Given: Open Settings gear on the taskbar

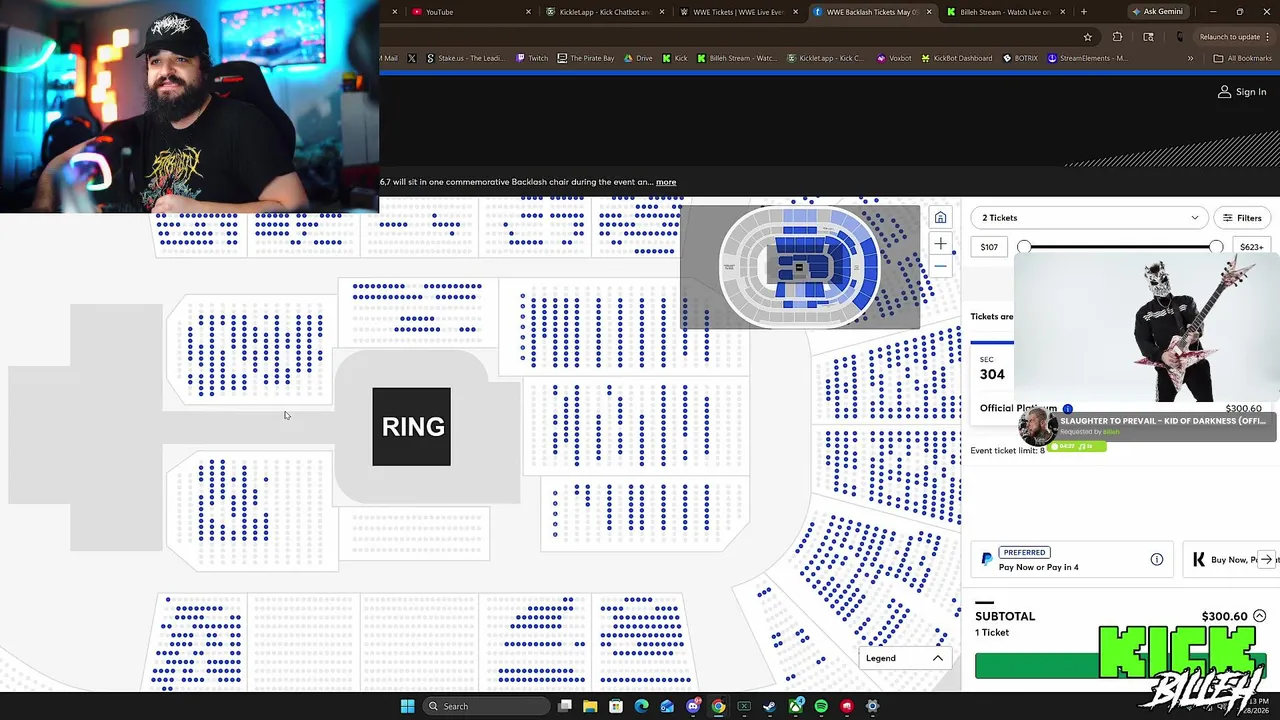Looking at the screenshot, I should click(x=872, y=706).
